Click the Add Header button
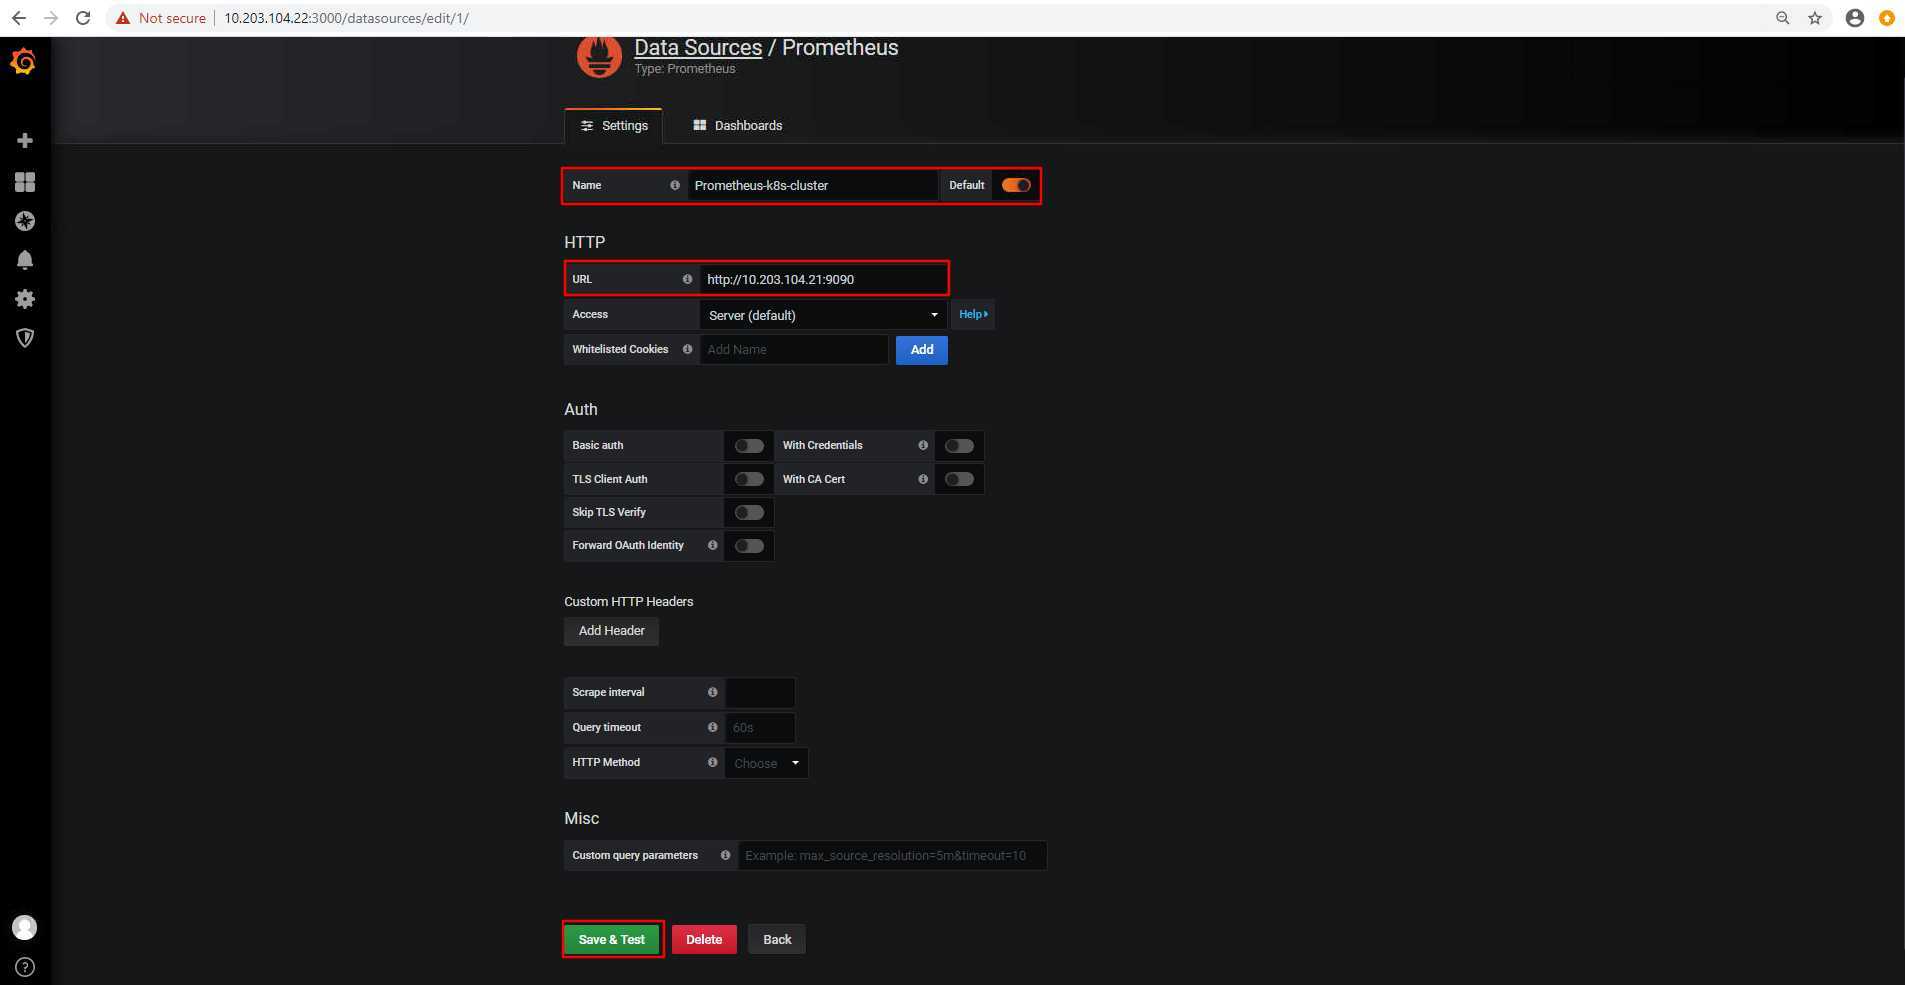Screen dimensions: 1905x985 coord(611,631)
